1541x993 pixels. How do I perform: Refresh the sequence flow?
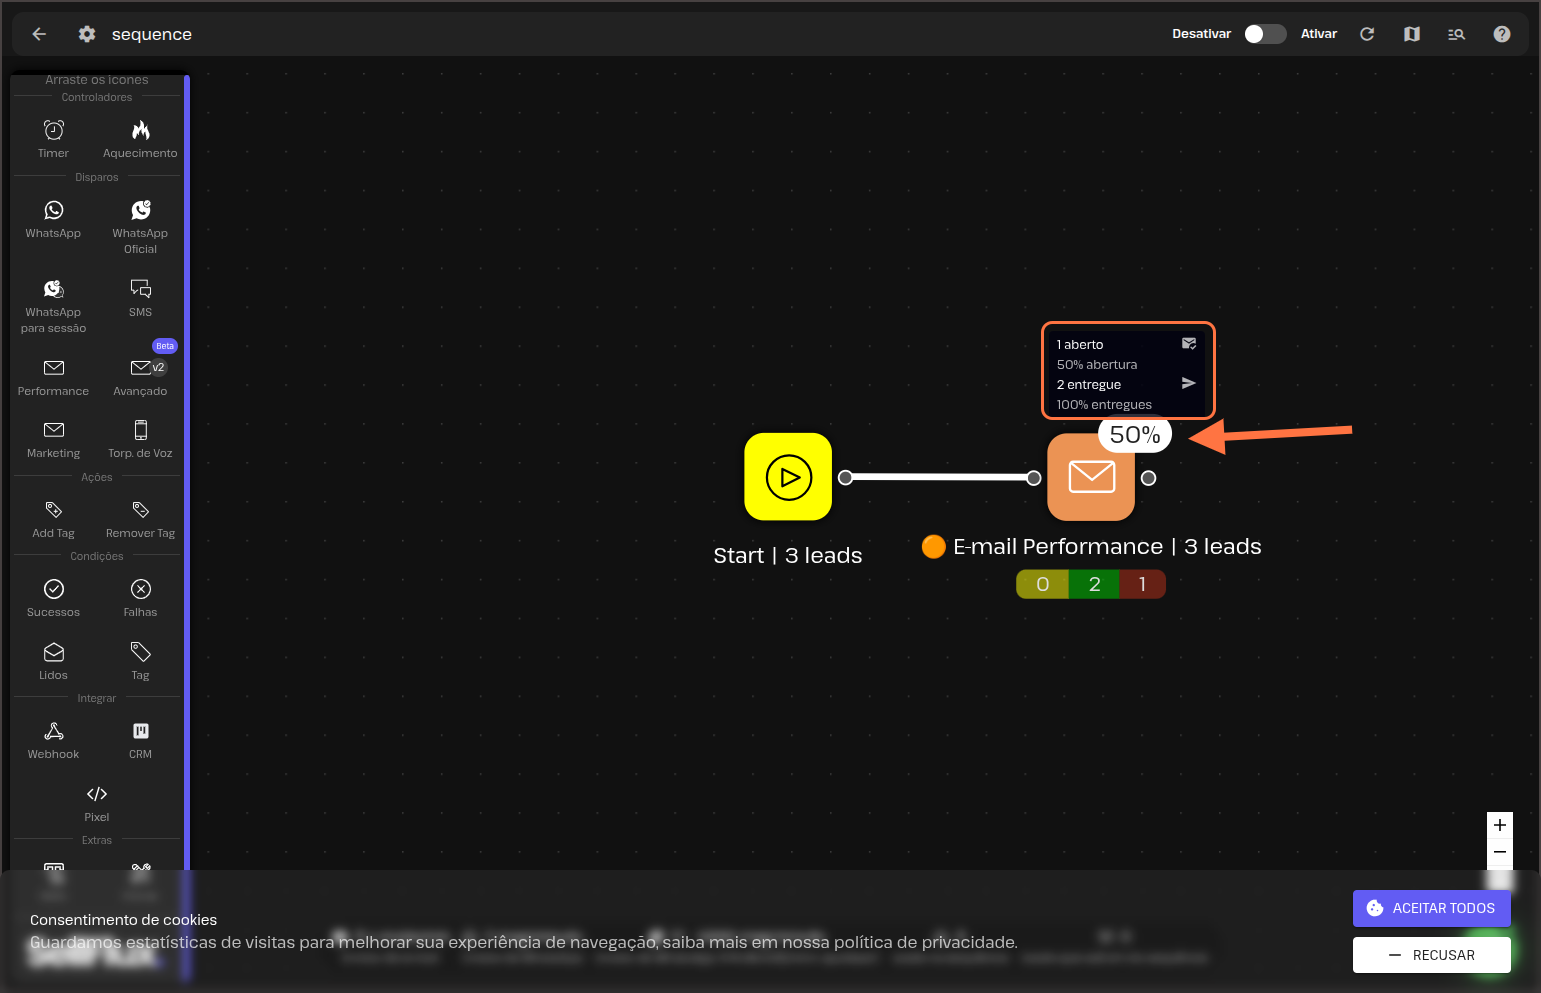pyautogui.click(x=1367, y=34)
